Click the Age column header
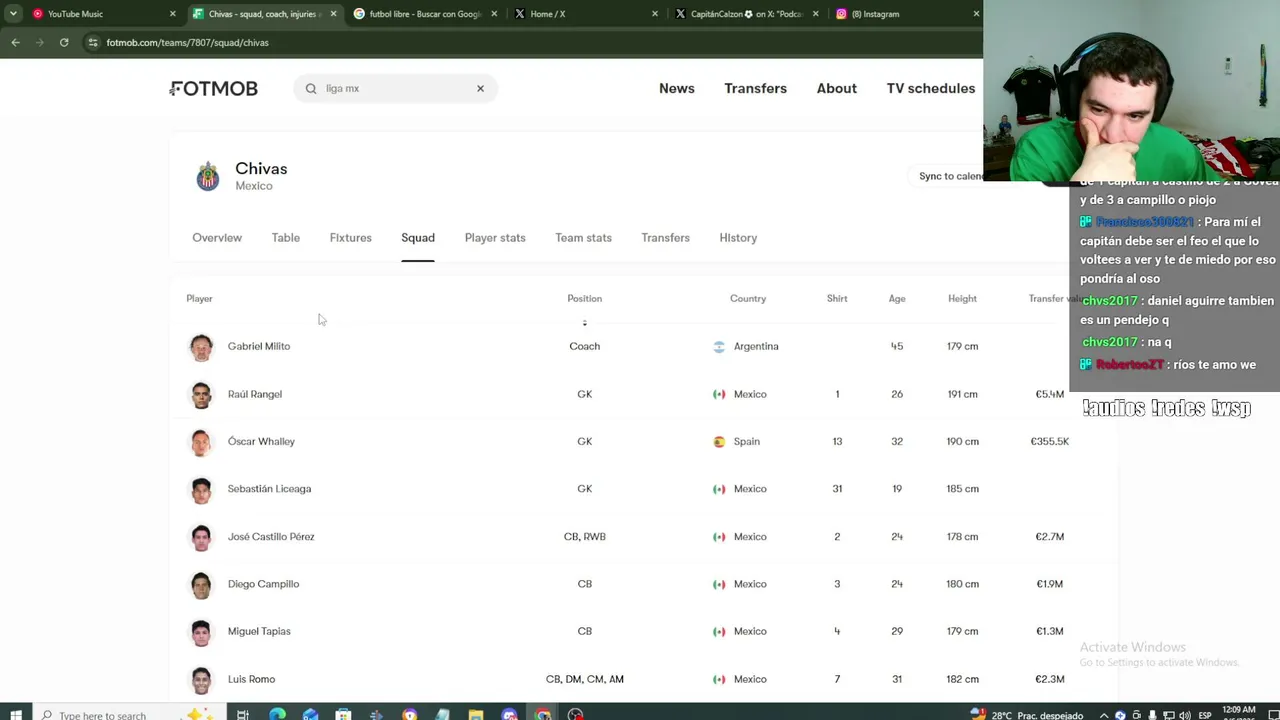The width and height of the screenshot is (1280, 720). [897, 298]
